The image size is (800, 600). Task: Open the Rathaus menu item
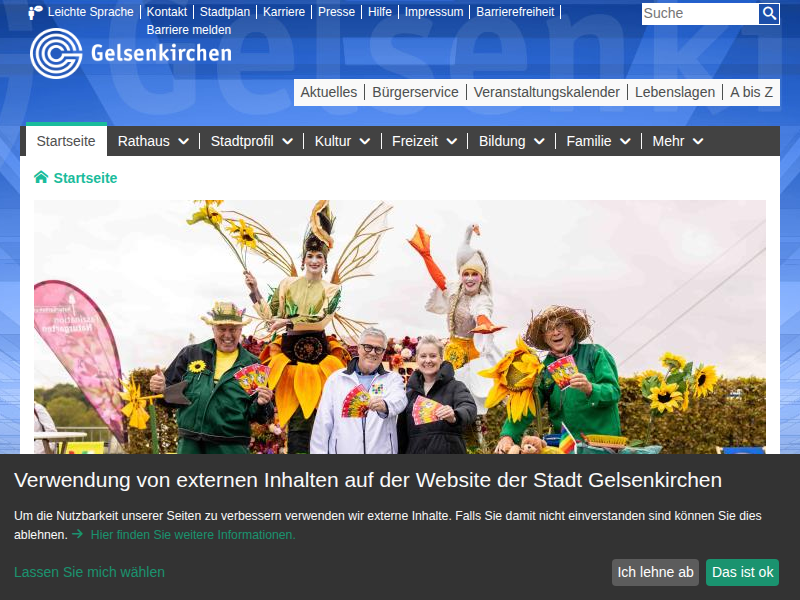144,141
